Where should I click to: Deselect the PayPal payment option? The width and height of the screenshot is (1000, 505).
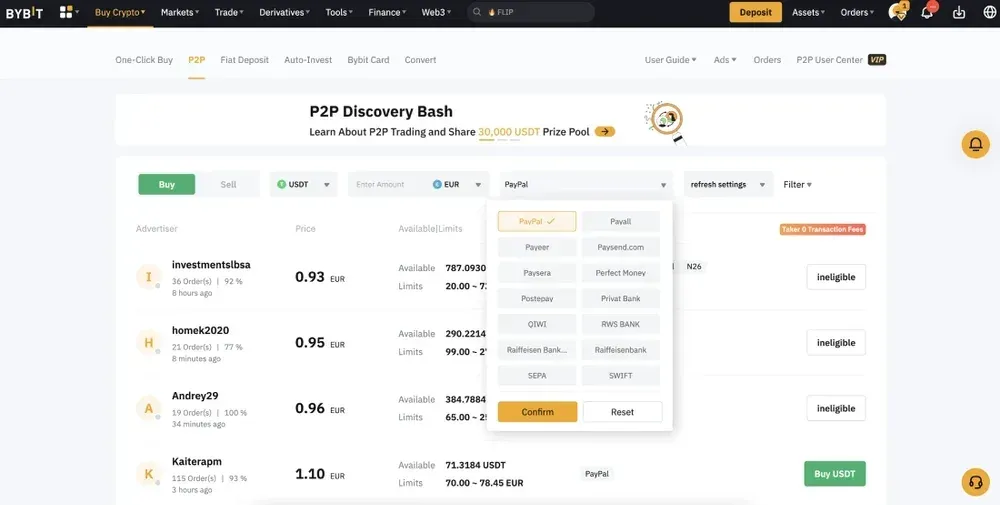[x=537, y=221]
